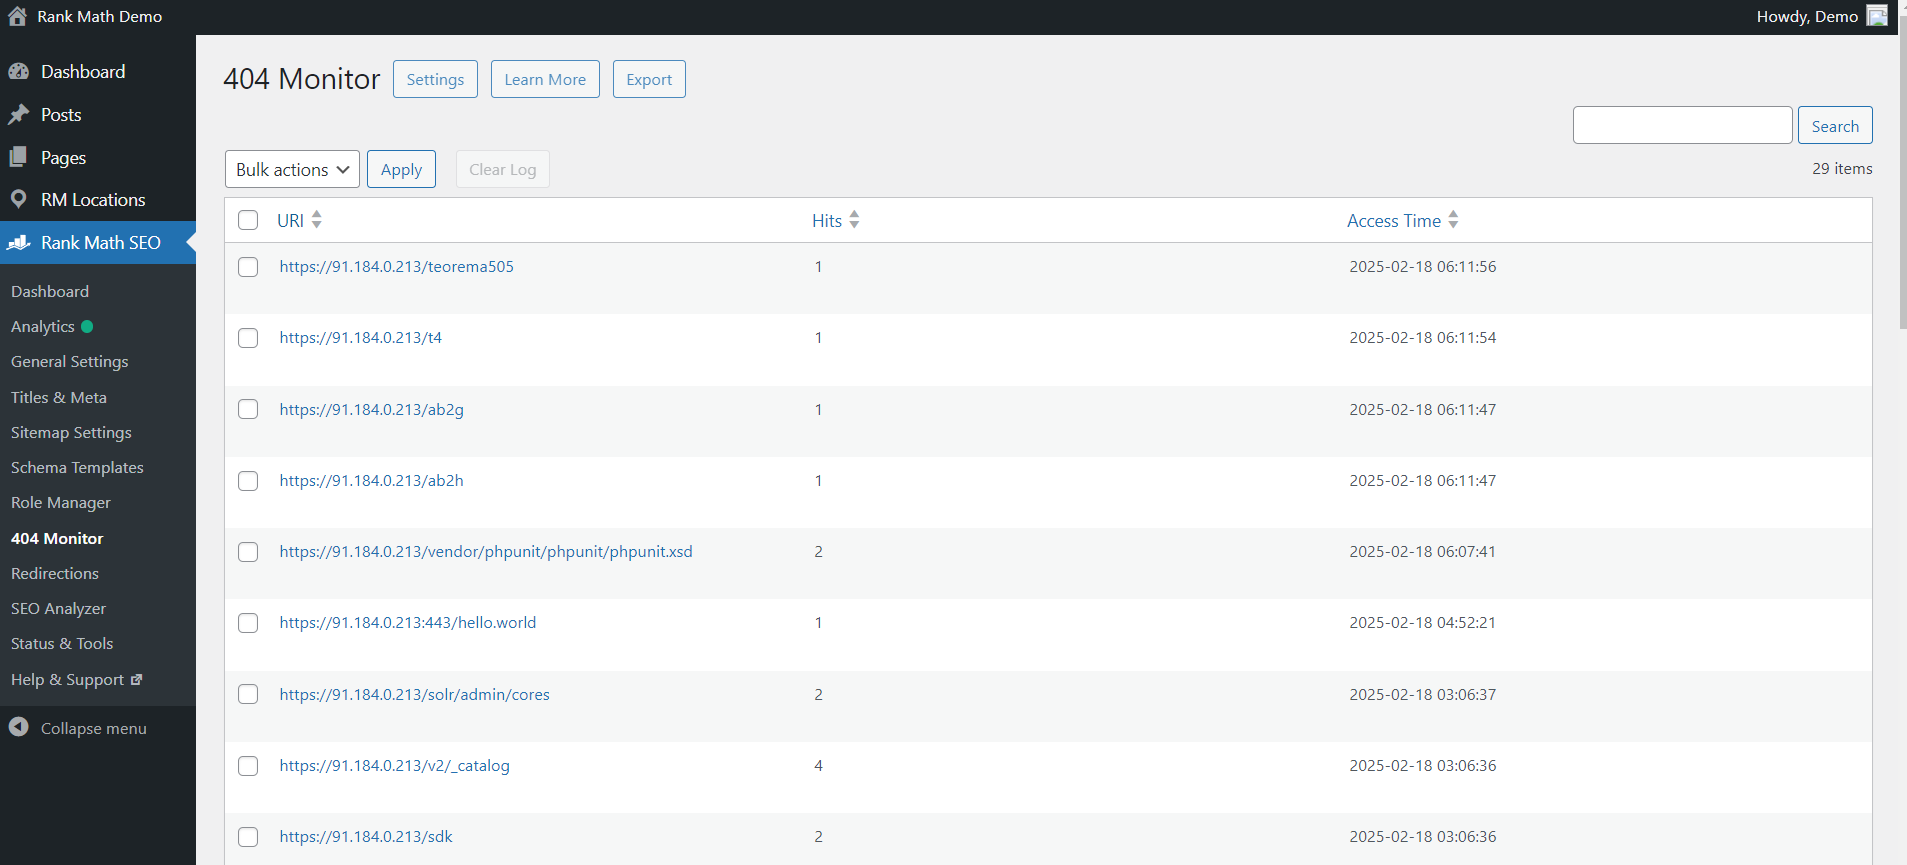Click the home icon beside Rank Math Demo
The image size is (1907, 865).
click(17, 16)
